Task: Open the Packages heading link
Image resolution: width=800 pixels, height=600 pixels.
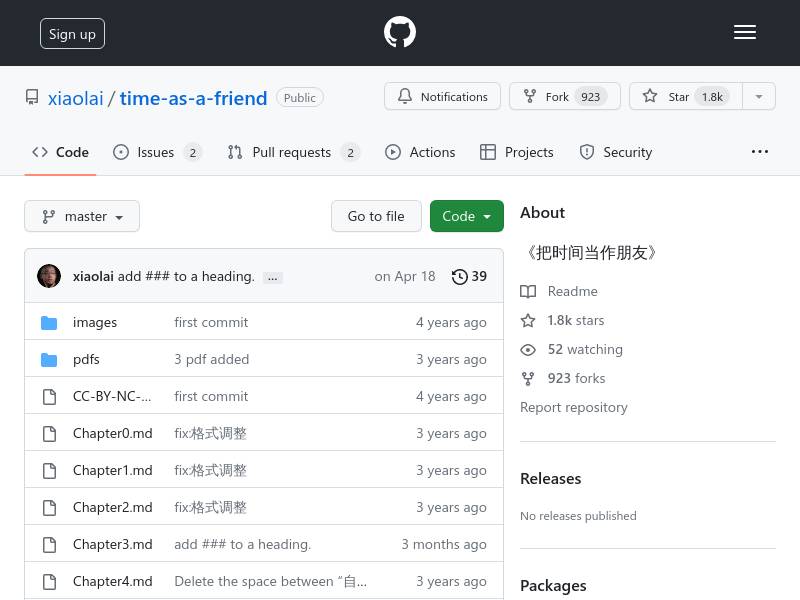Action: point(553,586)
